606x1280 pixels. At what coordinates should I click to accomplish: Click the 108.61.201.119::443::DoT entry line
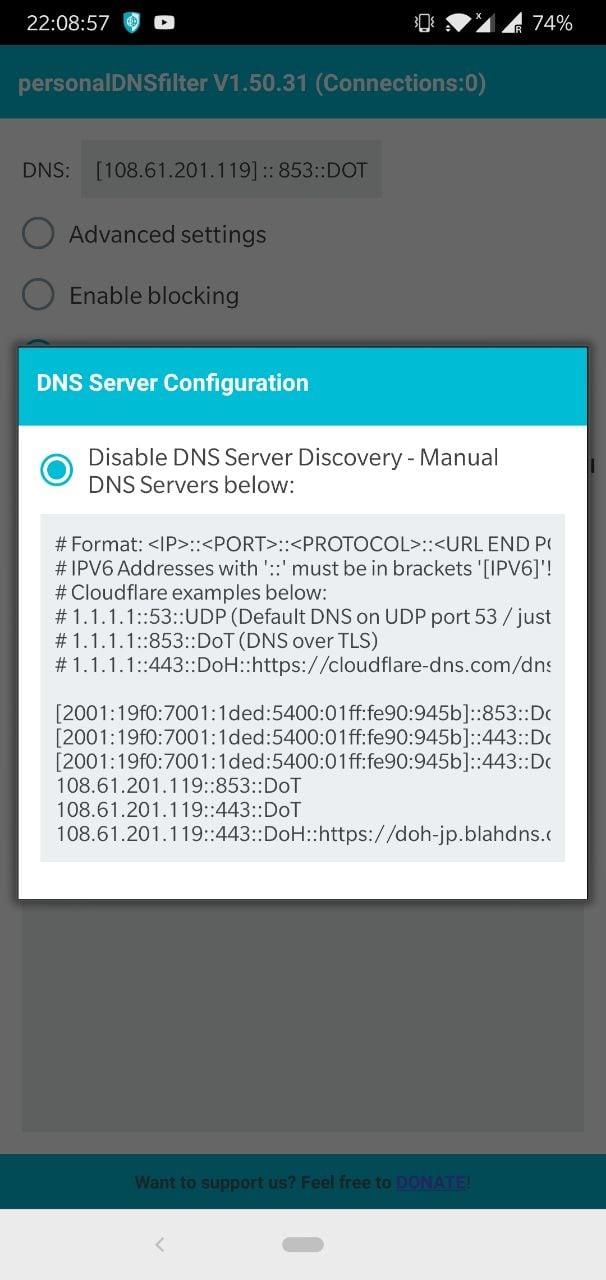(x=178, y=810)
